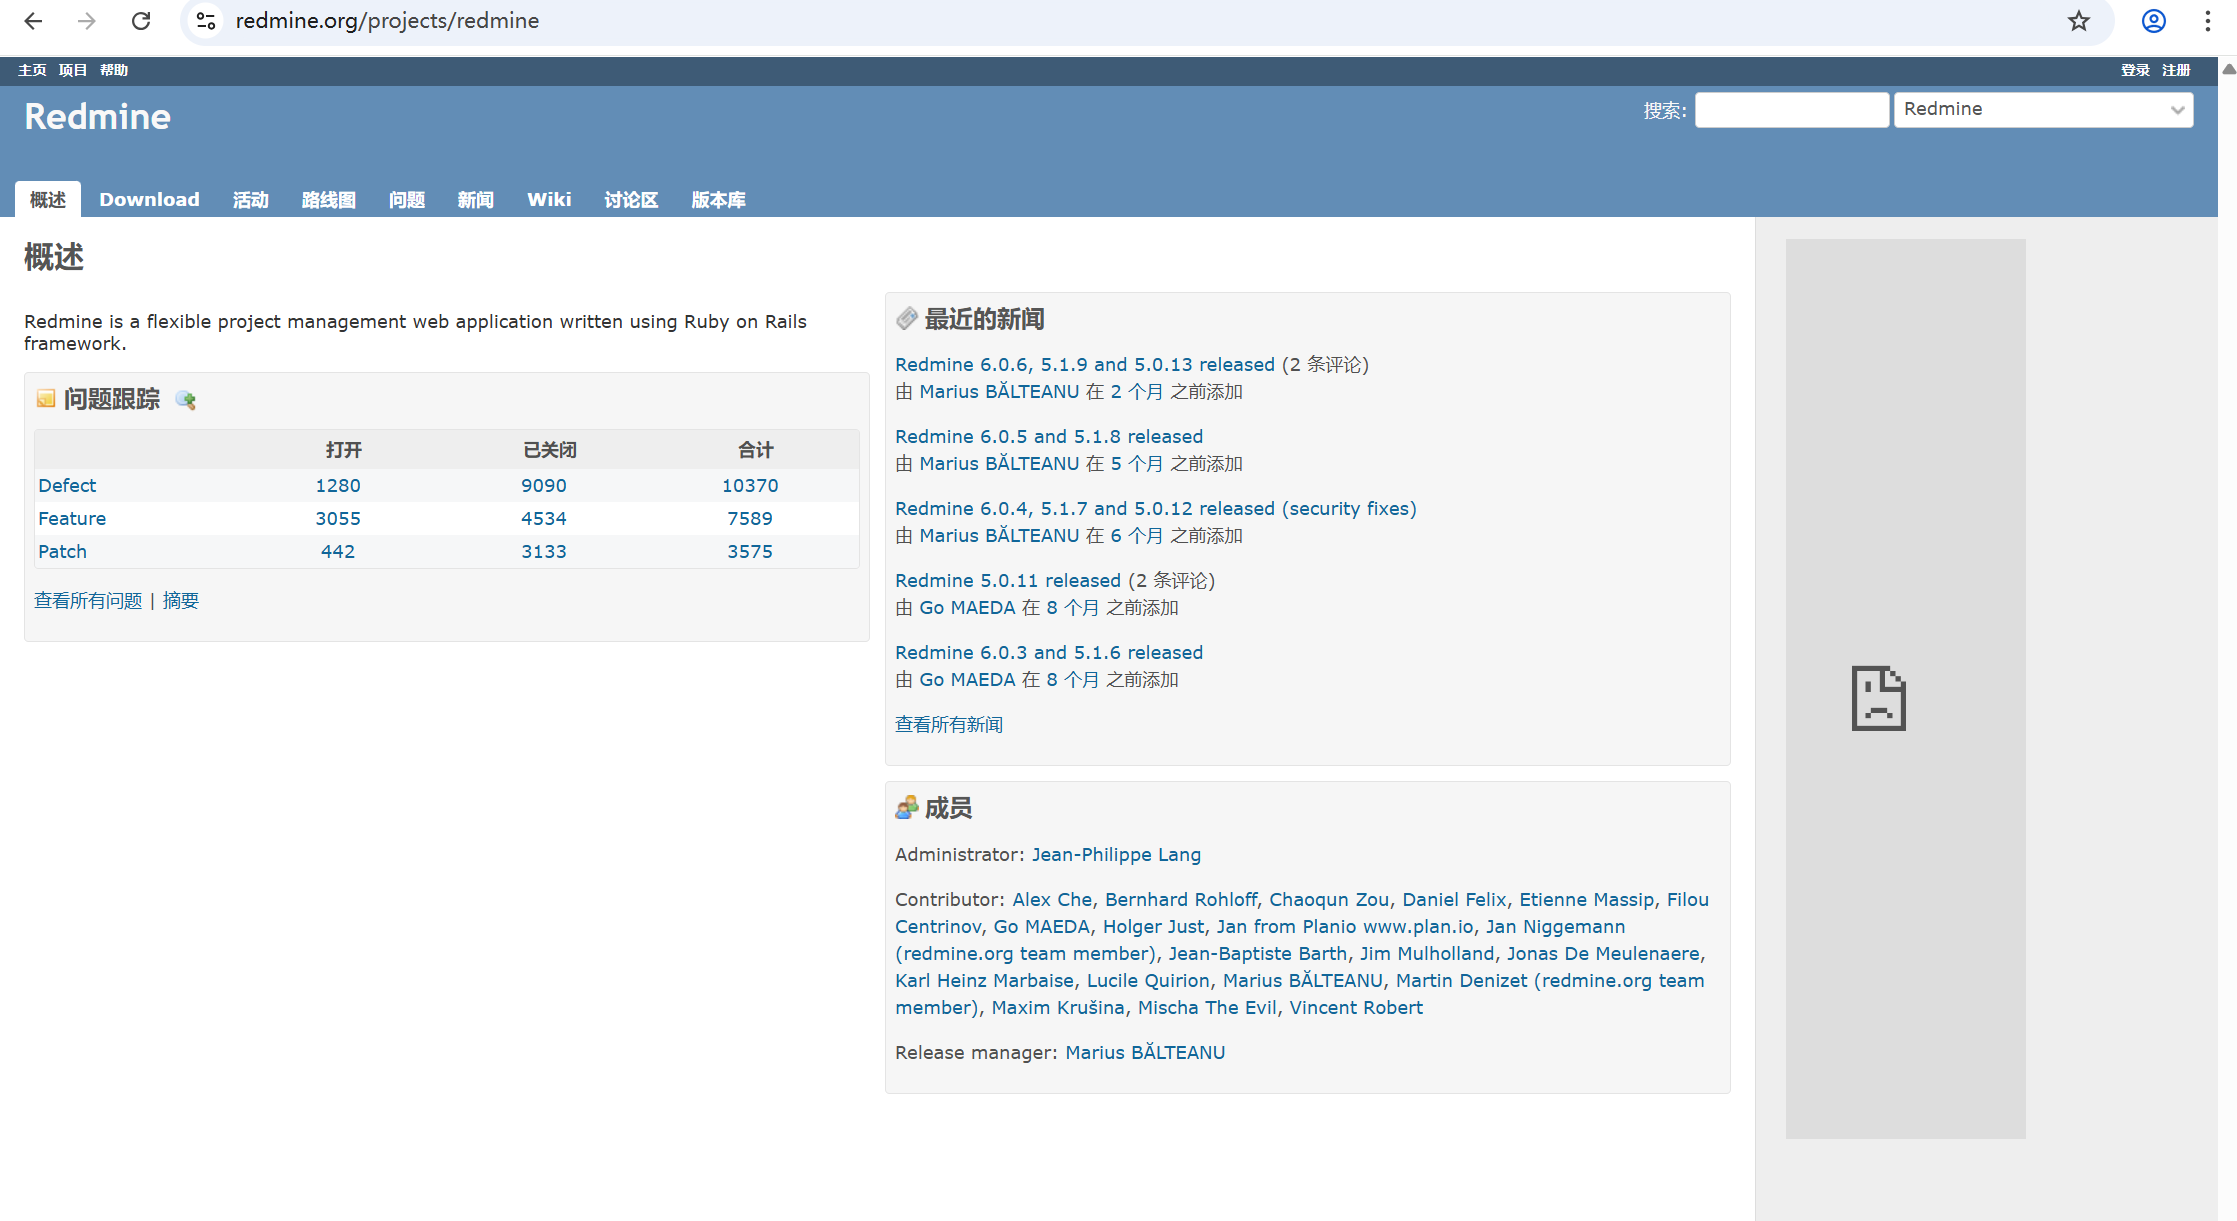Viewport: 2237px width, 1221px height.
Task: Open news Redmine 6.0.4 security fixes
Action: coord(1156,508)
